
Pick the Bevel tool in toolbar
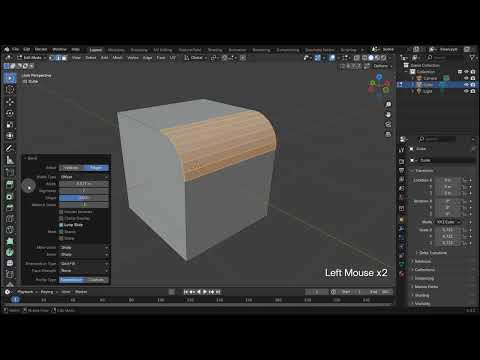pos(10,207)
